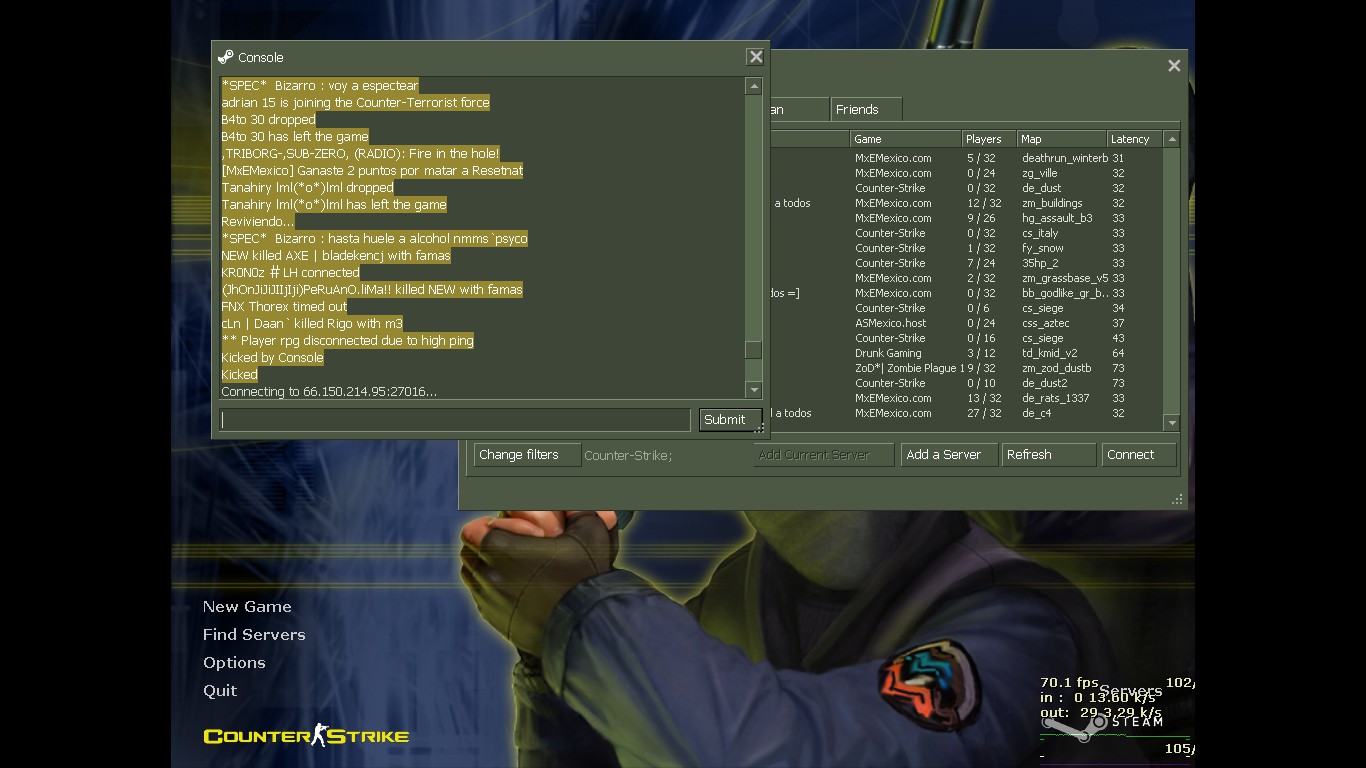Click the server list scroll up arrow
The height and width of the screenshot is (768, 1366).
(1173, 140)
